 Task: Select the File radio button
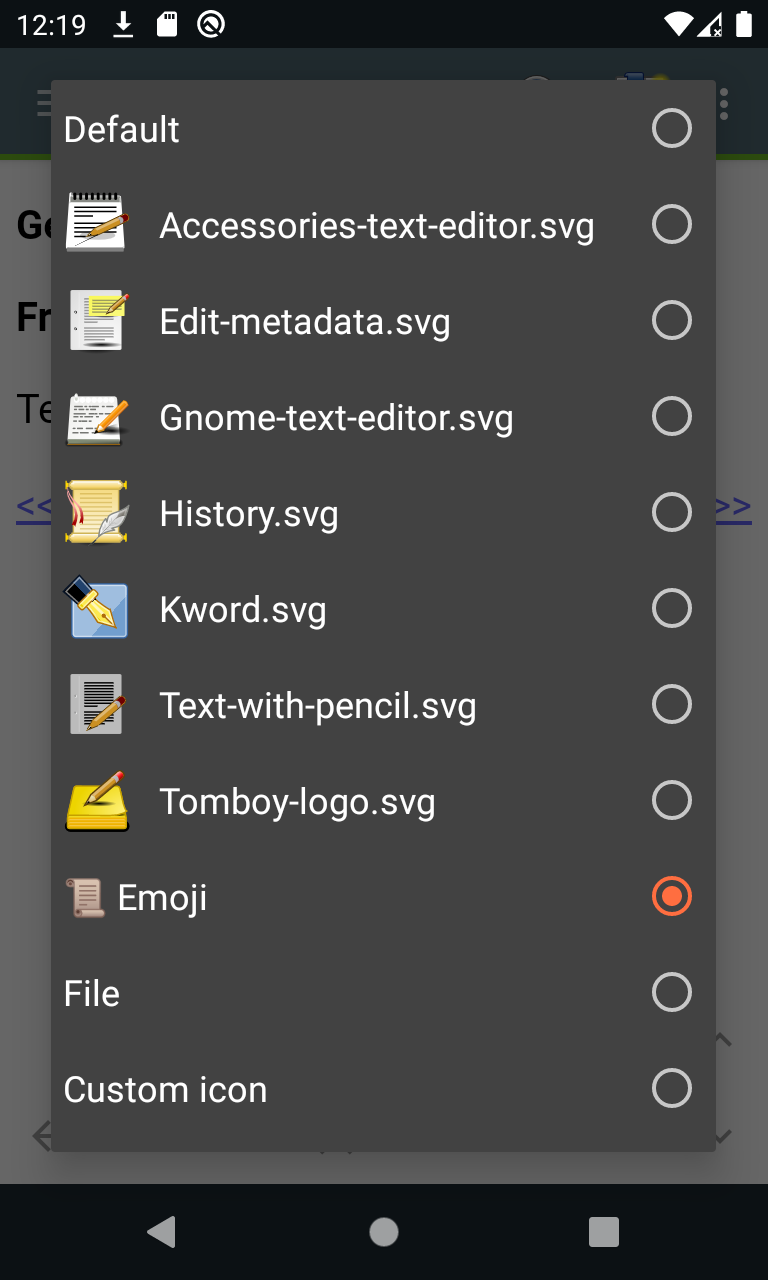click(671, 992)
